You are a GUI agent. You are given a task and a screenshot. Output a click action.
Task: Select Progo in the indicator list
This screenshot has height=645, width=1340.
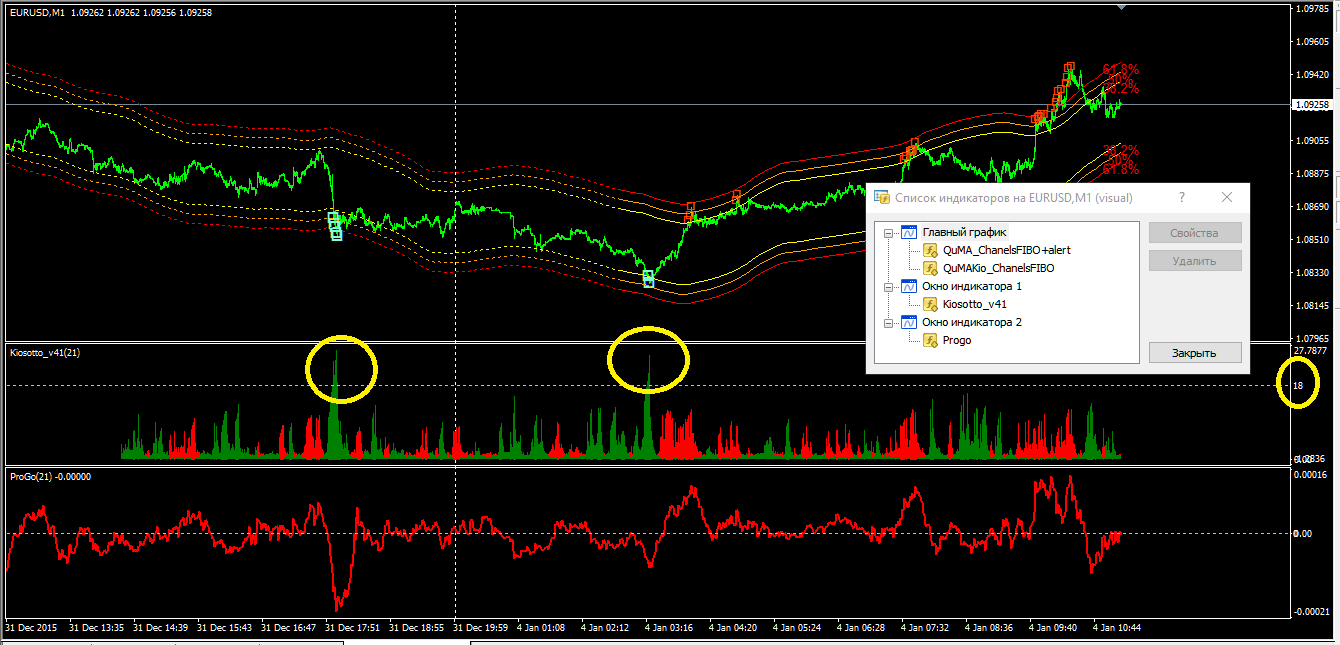tap(957, 340)
